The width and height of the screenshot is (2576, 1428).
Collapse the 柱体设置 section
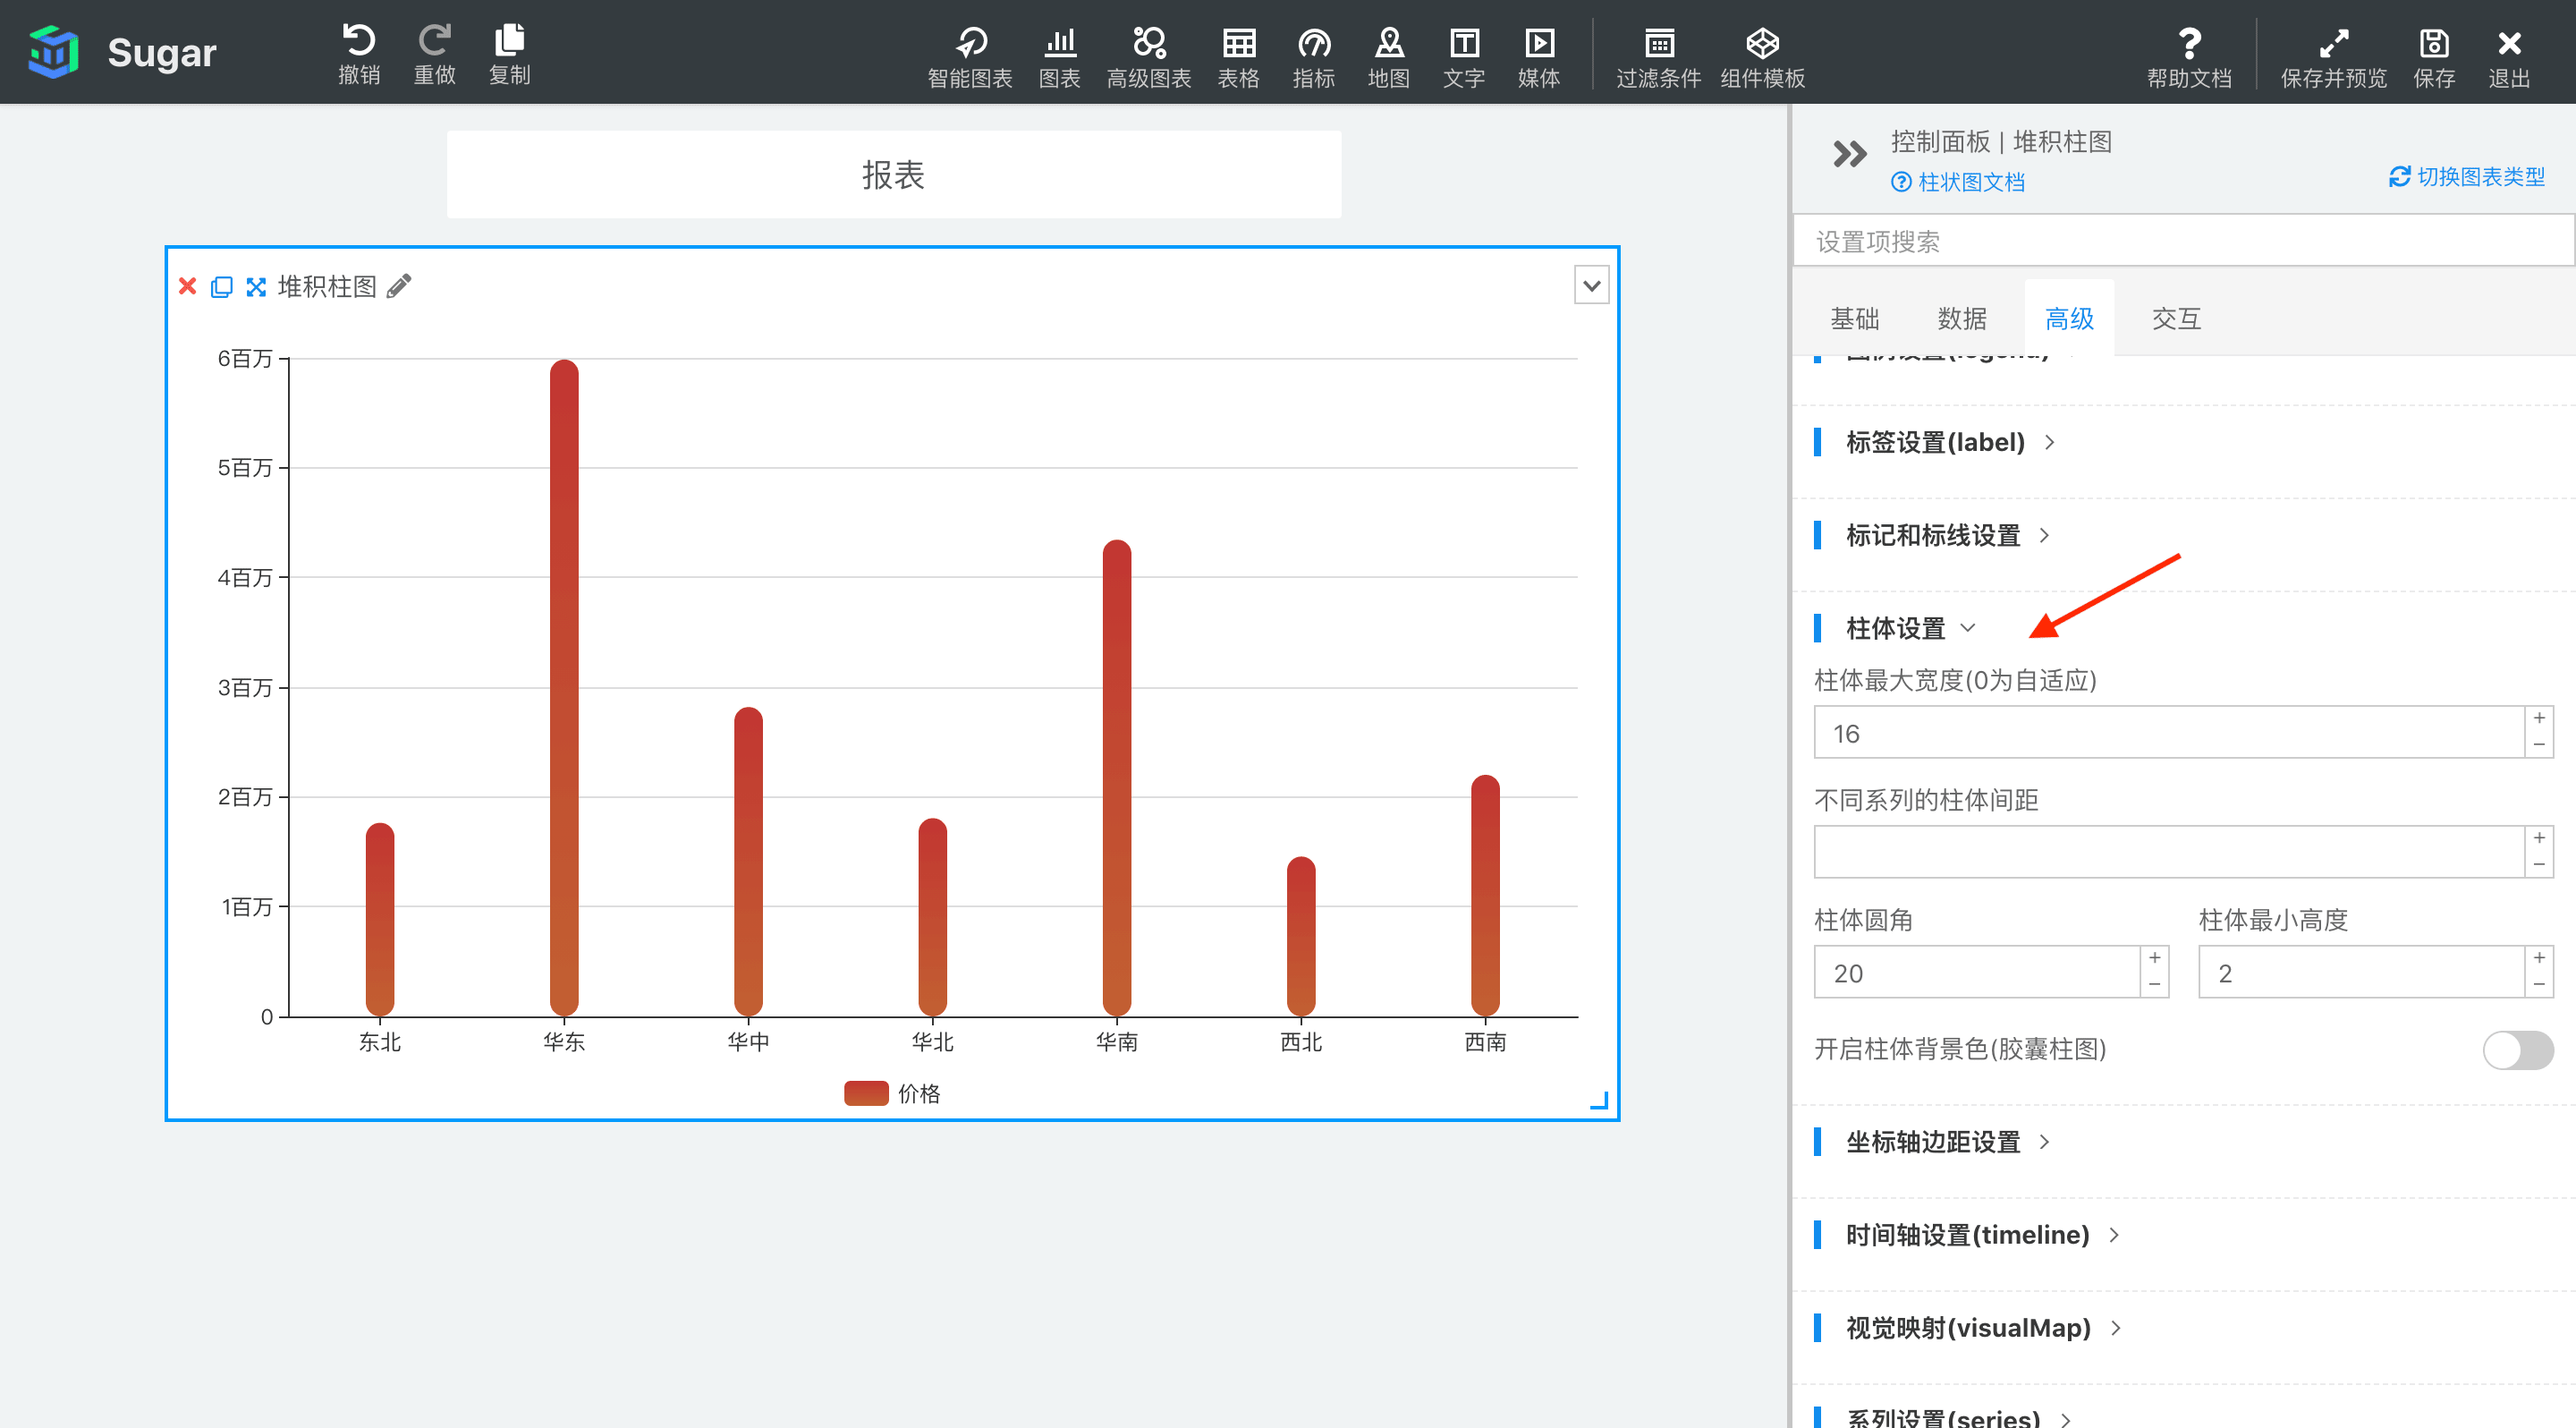(x=1966, y=628)
